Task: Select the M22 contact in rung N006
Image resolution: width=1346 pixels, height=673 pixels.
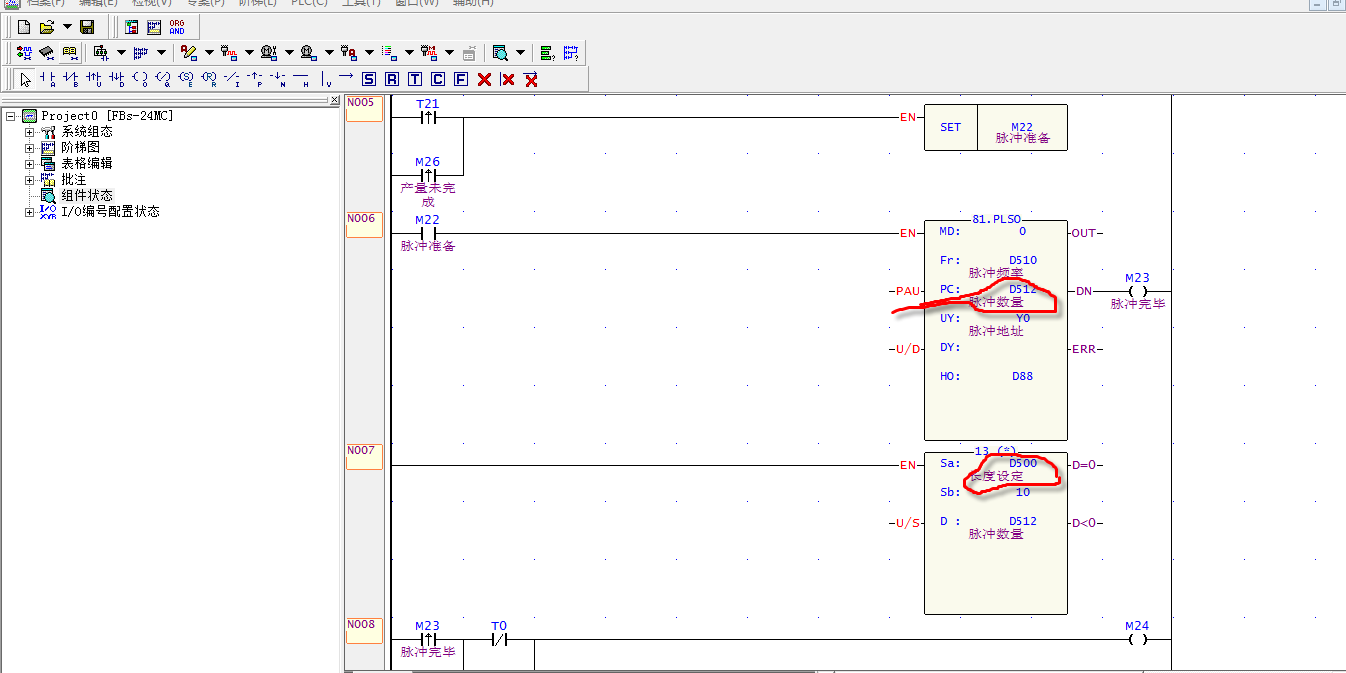Action: (427, 233)
